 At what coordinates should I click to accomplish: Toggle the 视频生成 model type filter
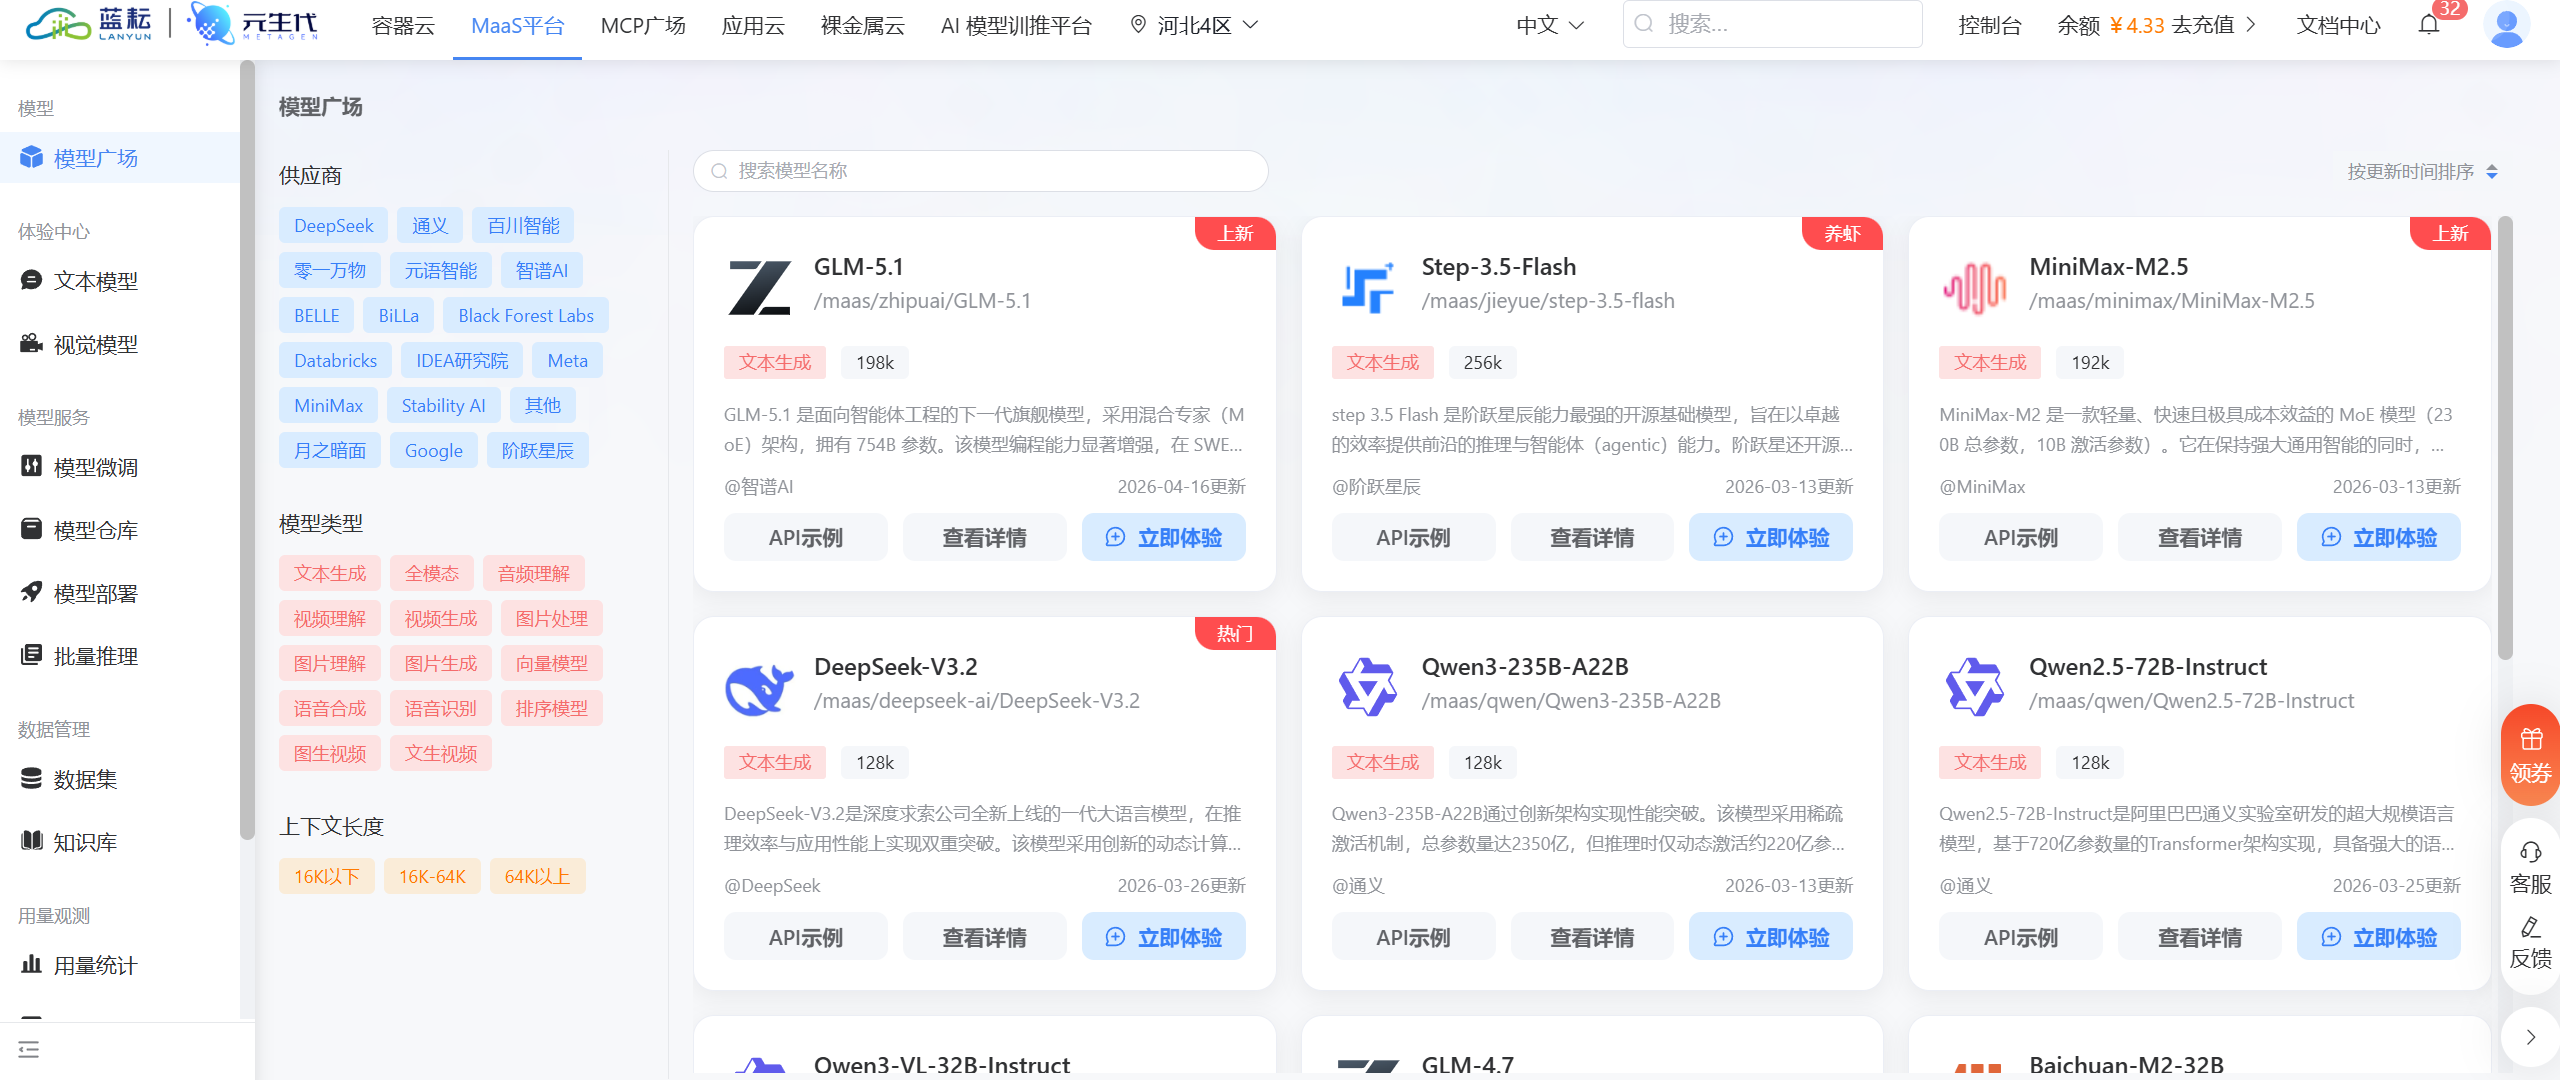point(441,619)
